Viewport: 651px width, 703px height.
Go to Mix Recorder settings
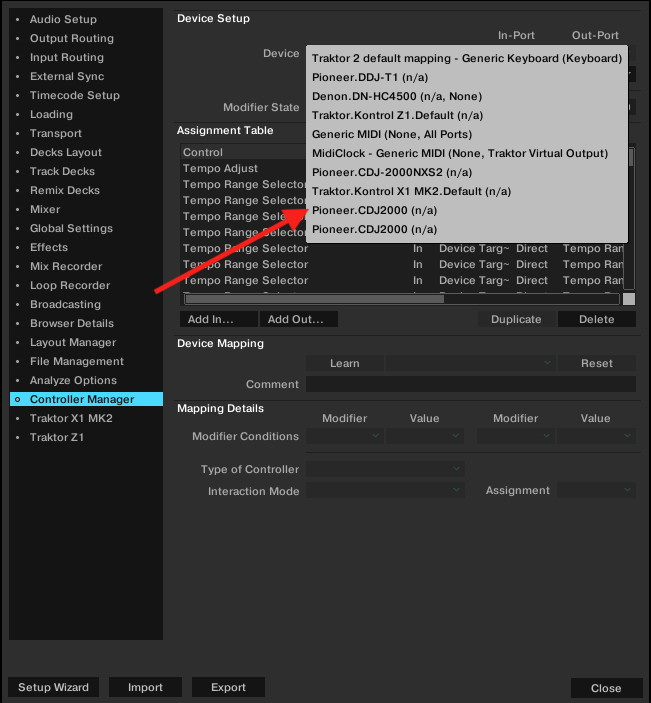coord(66,266)
